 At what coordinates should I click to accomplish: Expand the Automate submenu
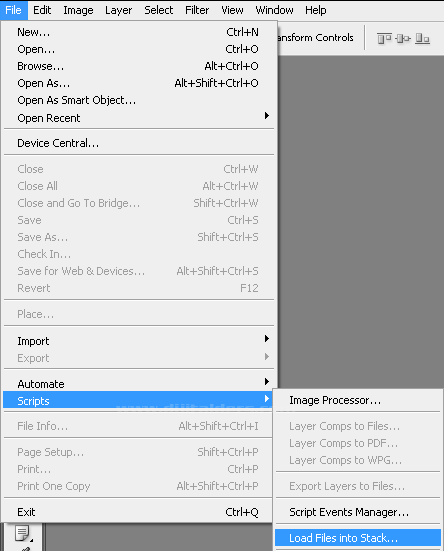(139, 384)
